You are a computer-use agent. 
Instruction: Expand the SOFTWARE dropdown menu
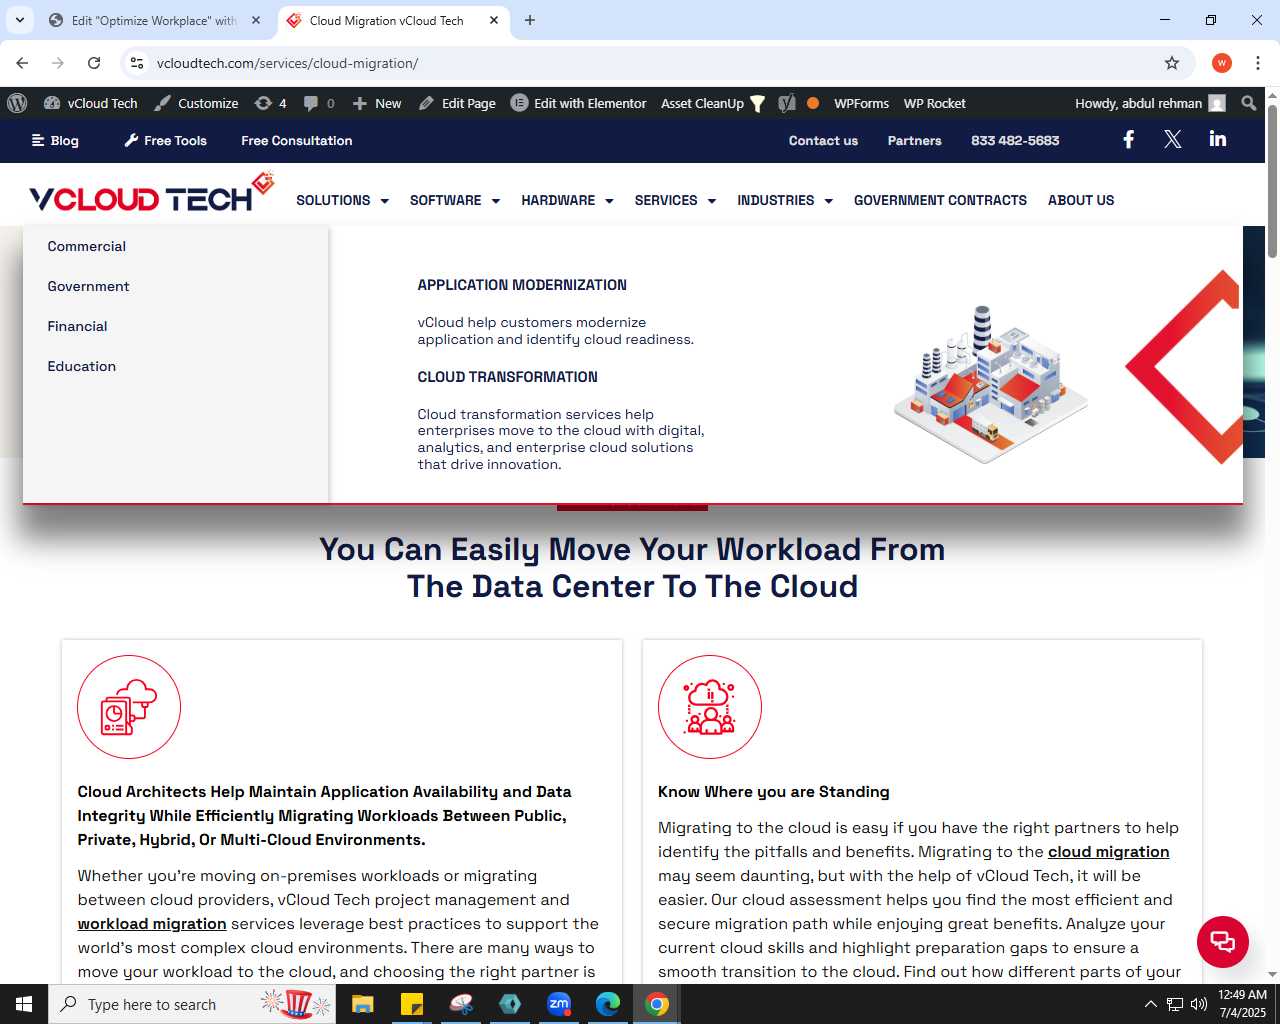455,200
